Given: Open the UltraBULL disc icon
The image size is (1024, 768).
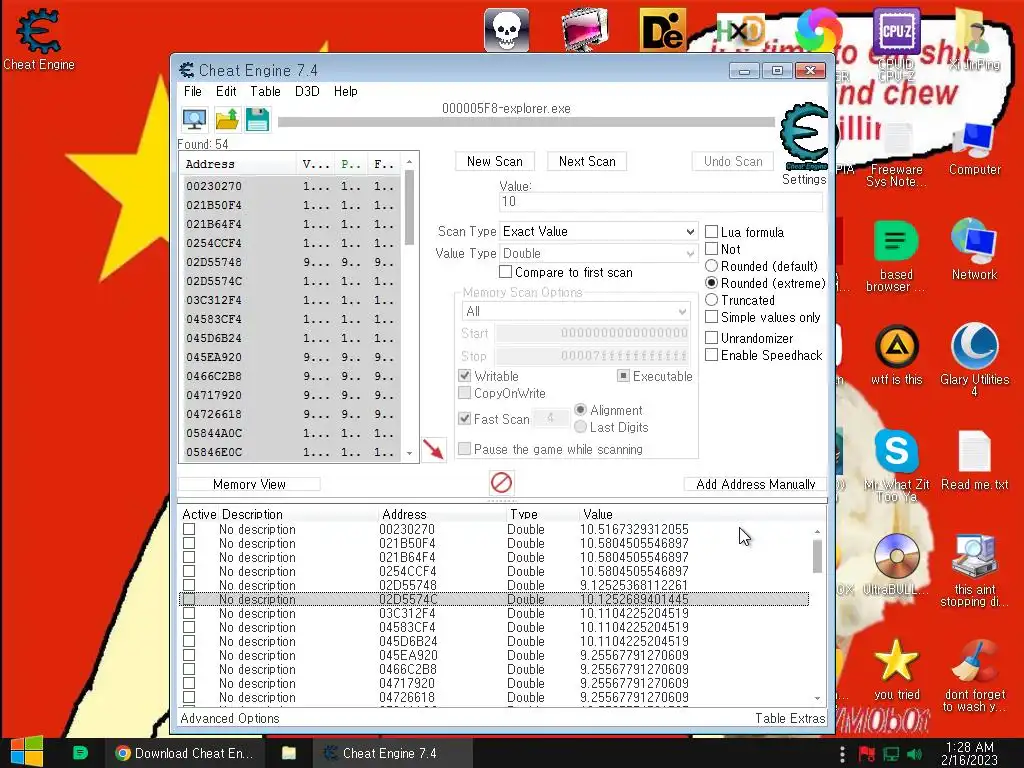Looking at the screenshot, I should click(896, 564).
